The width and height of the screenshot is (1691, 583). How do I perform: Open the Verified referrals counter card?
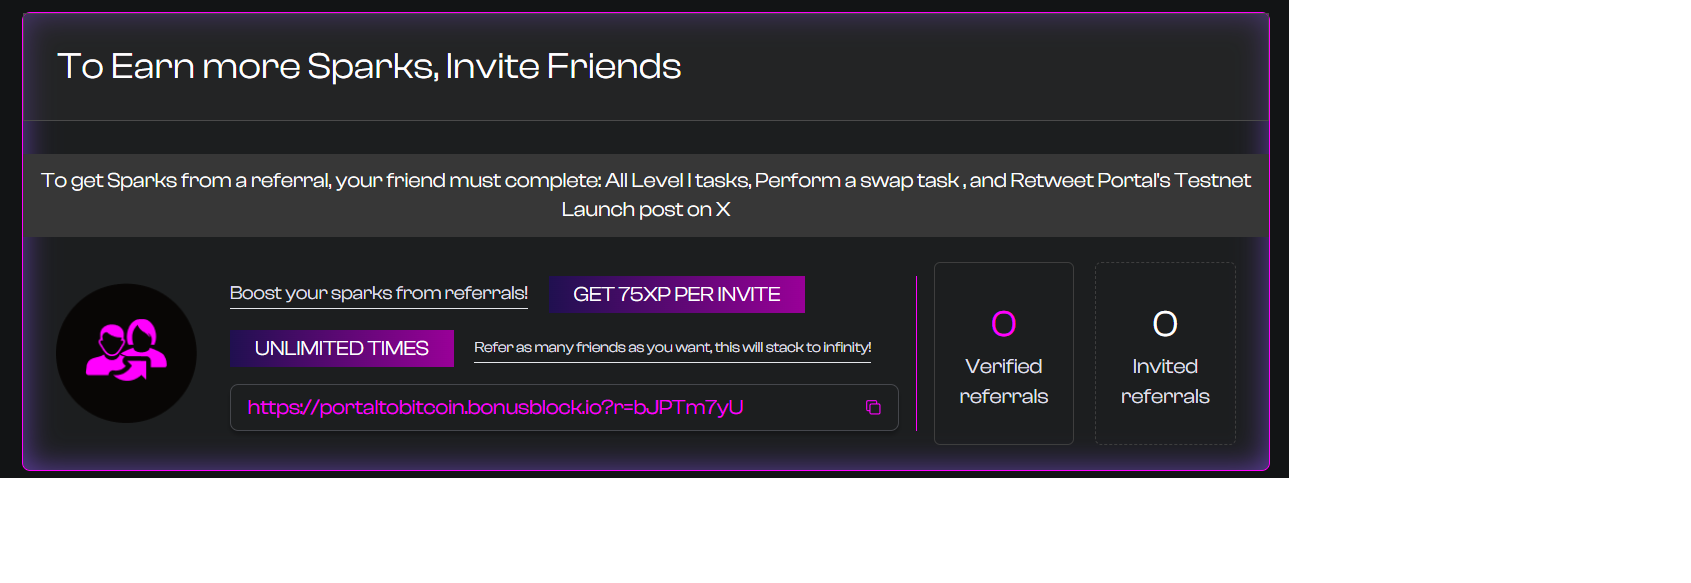tap(1004, 353)
